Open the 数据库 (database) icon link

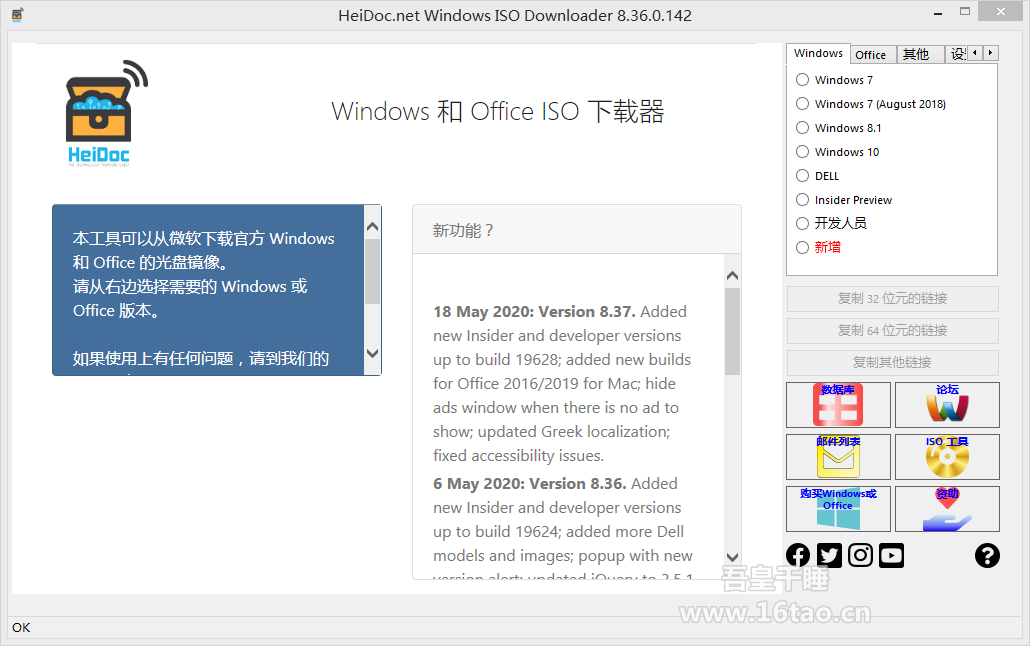tap(838, 405)
